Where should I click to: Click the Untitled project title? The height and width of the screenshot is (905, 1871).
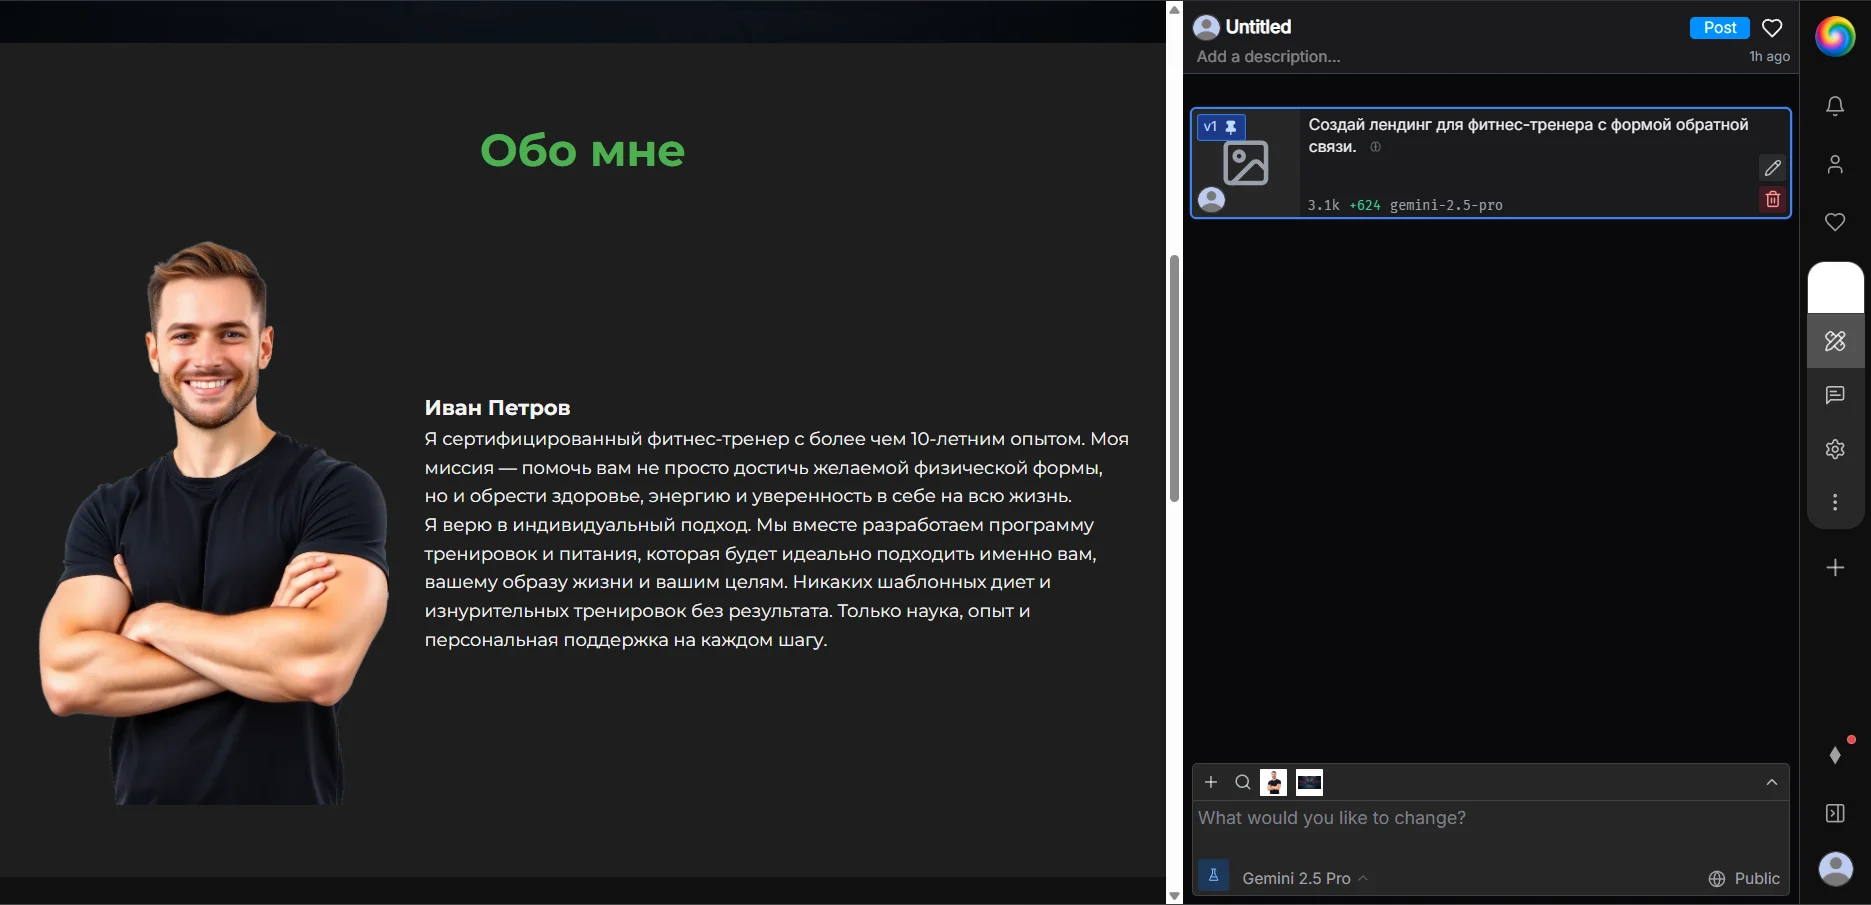pyautogui.click(x=1257, y=26)
